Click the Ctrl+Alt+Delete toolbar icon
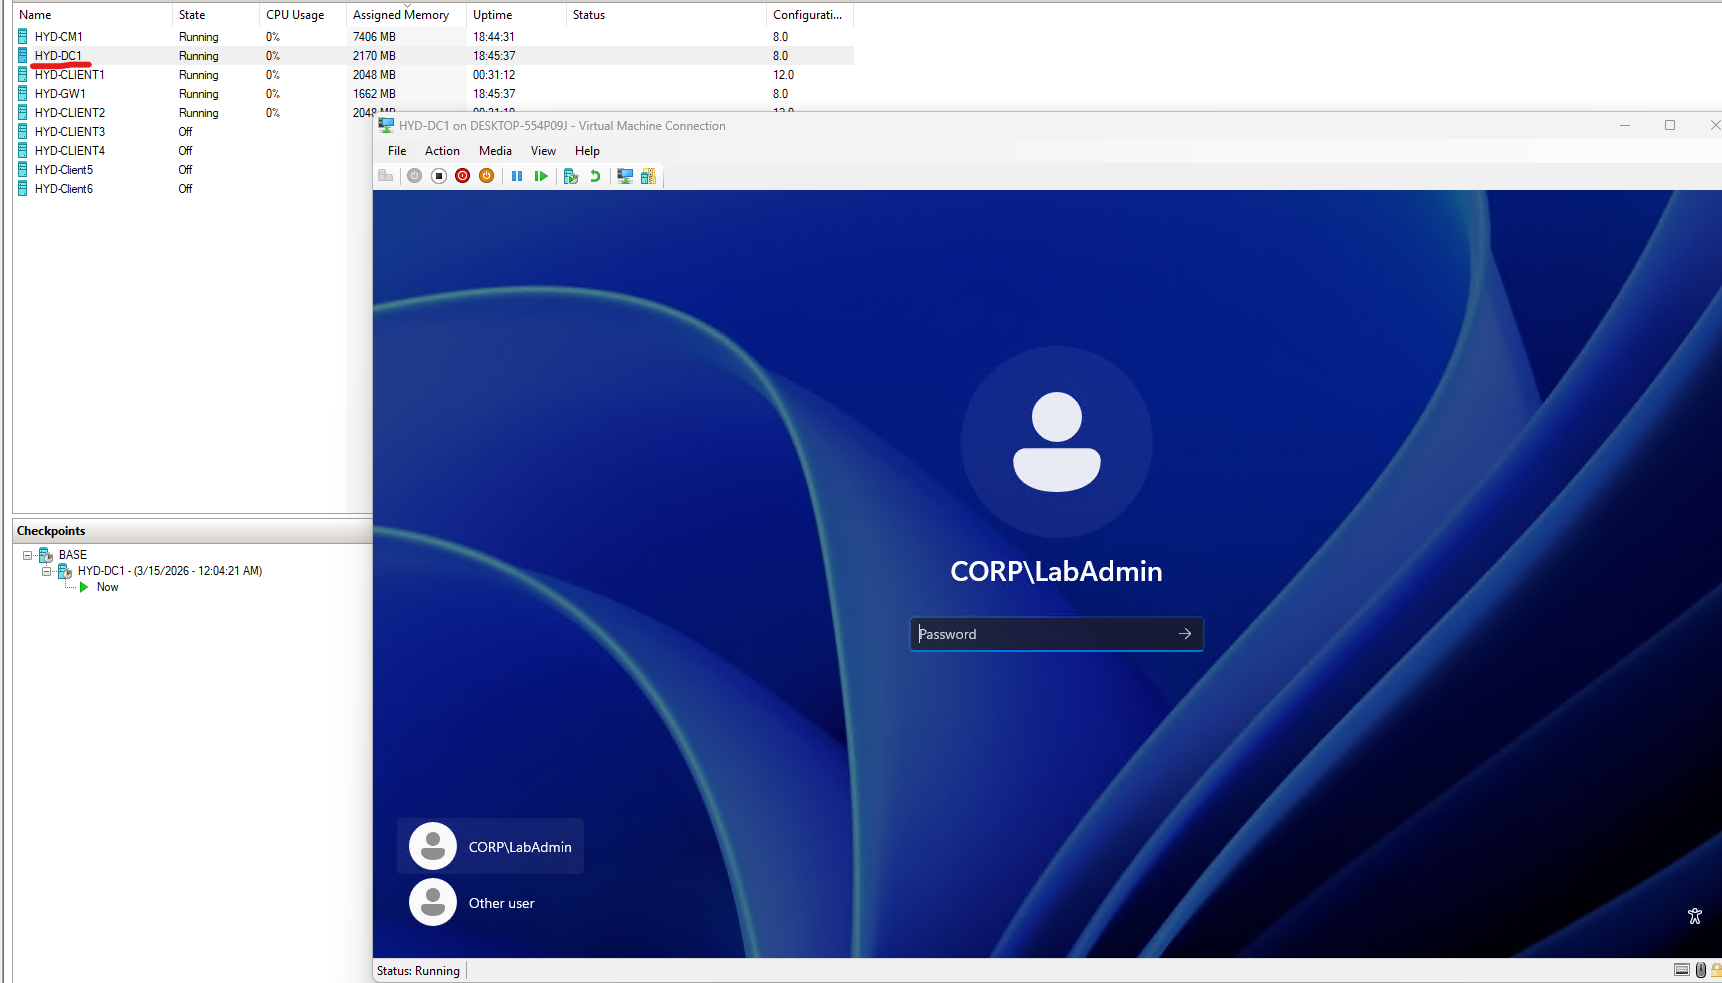The width and height of the screenshot is (1722, 983). tap(385, 176)
